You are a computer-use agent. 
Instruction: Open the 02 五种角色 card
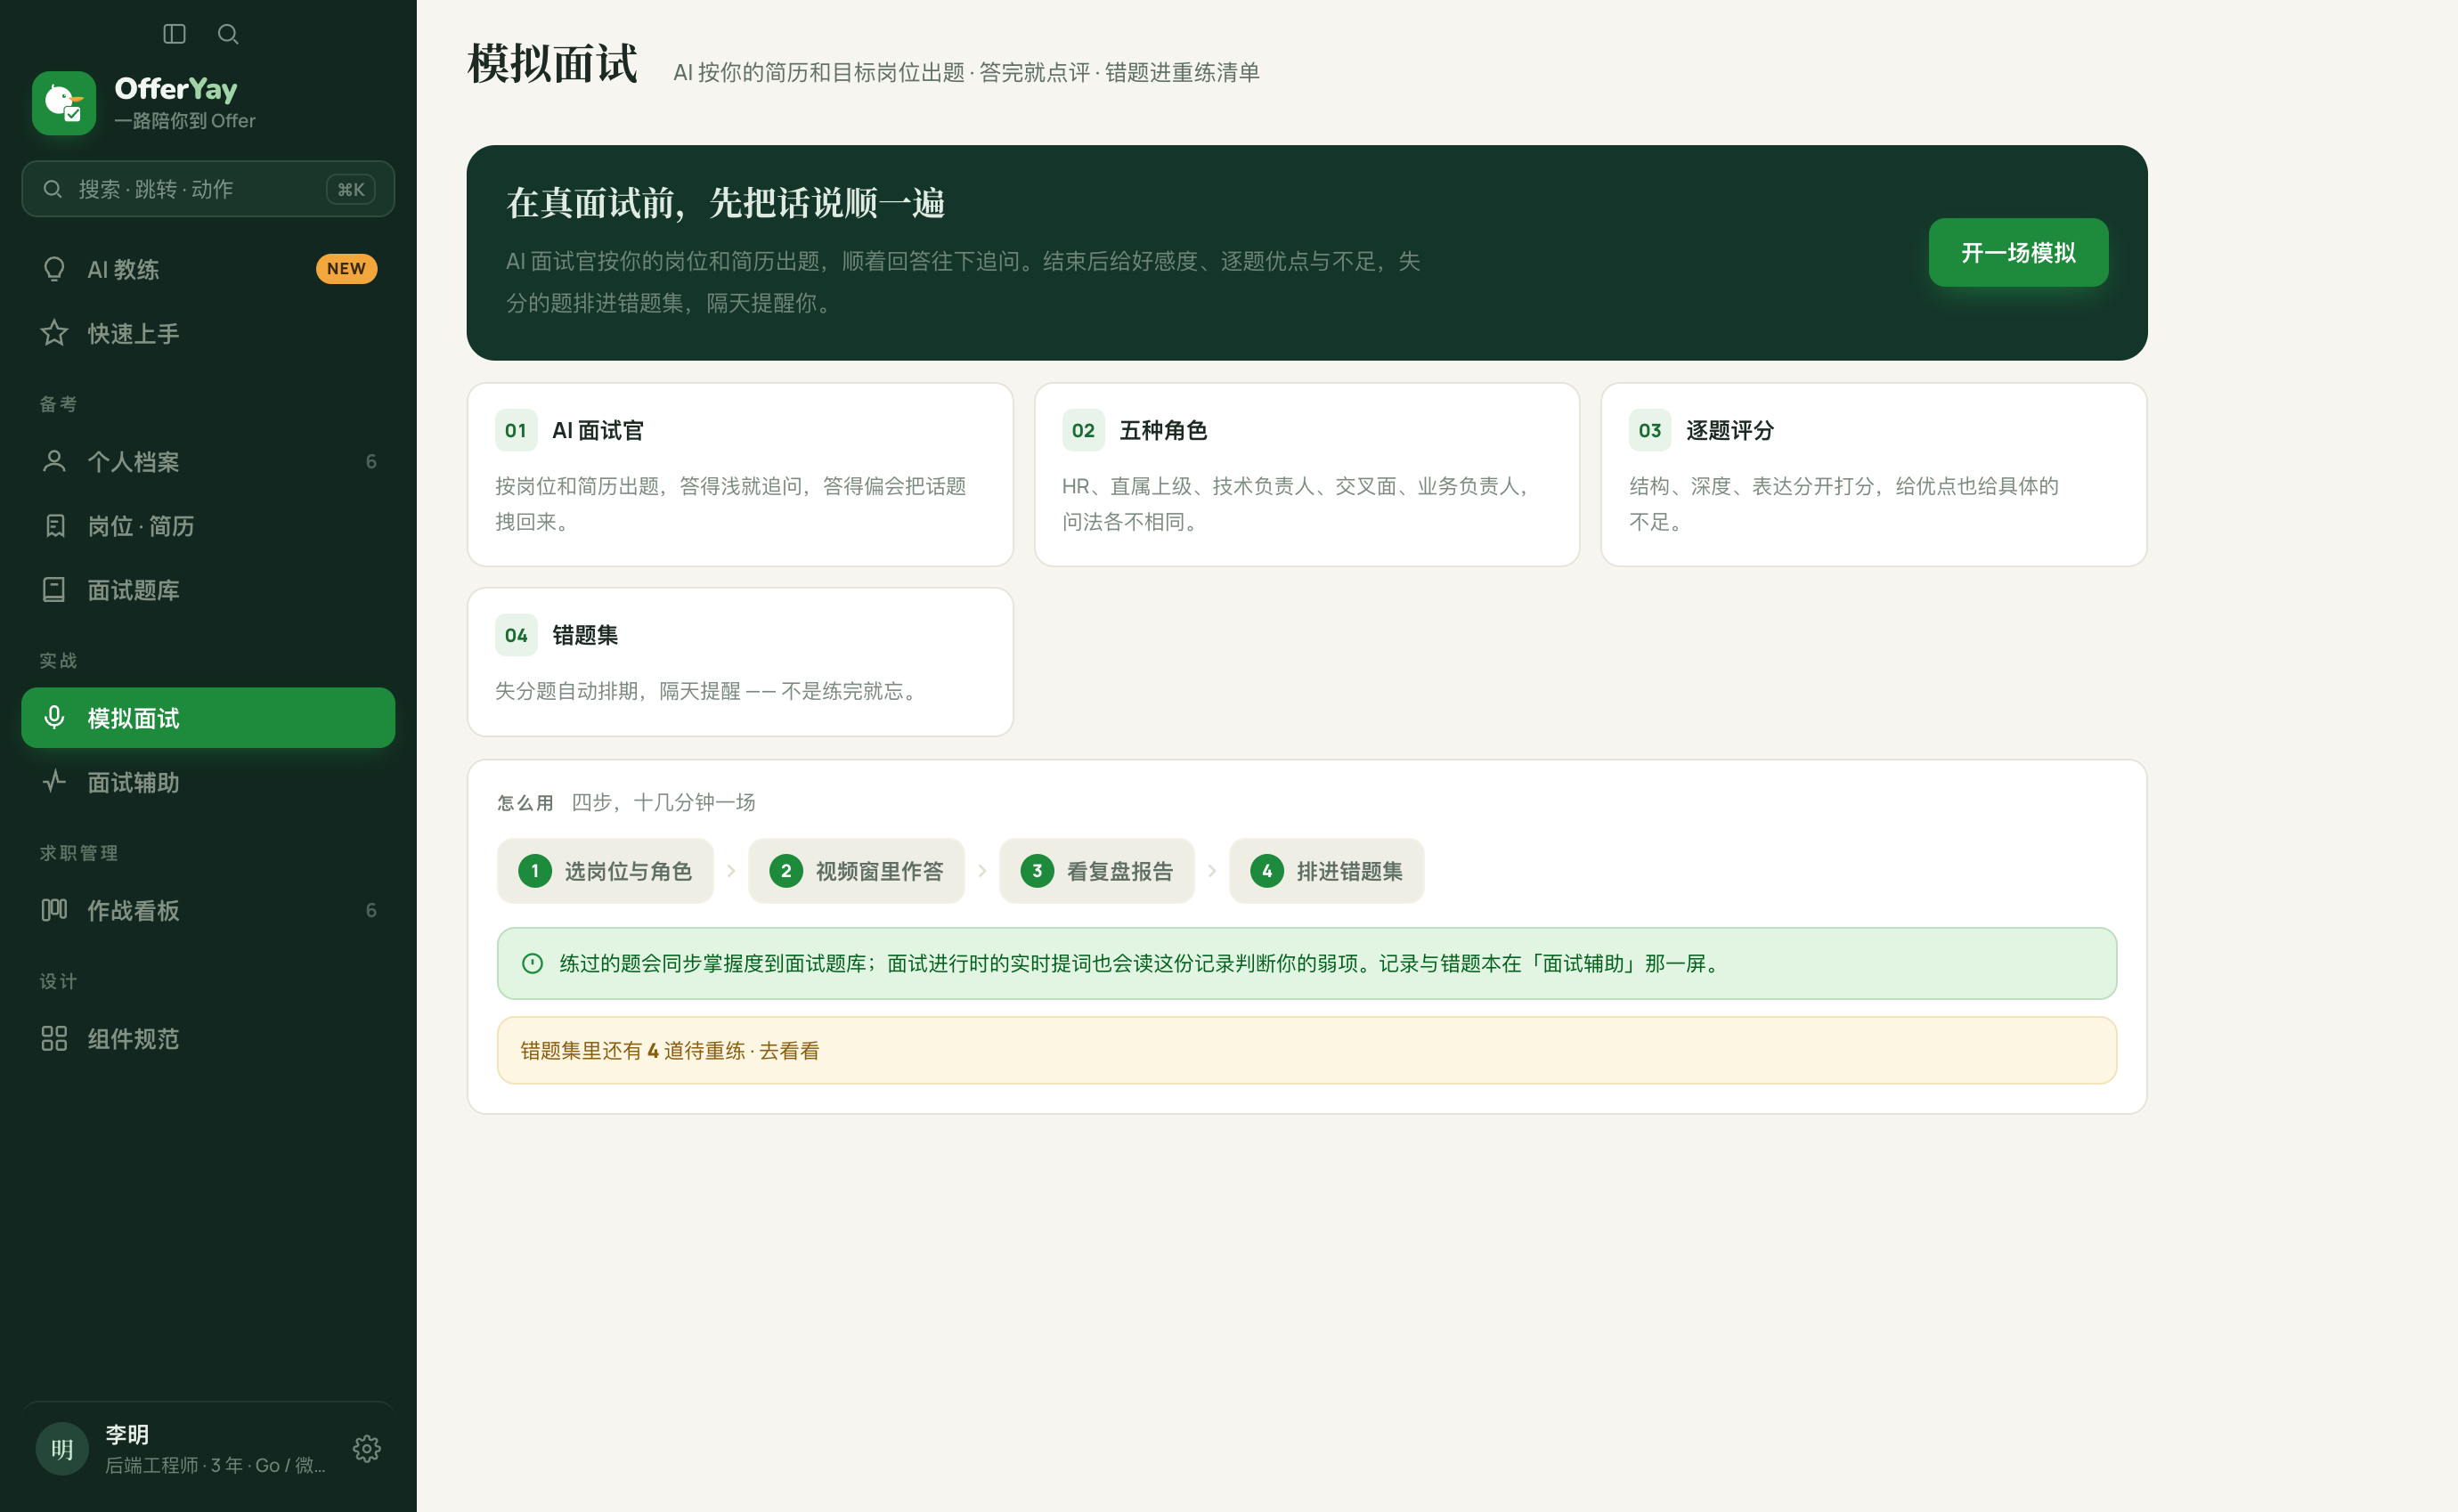coord(1306,475)
